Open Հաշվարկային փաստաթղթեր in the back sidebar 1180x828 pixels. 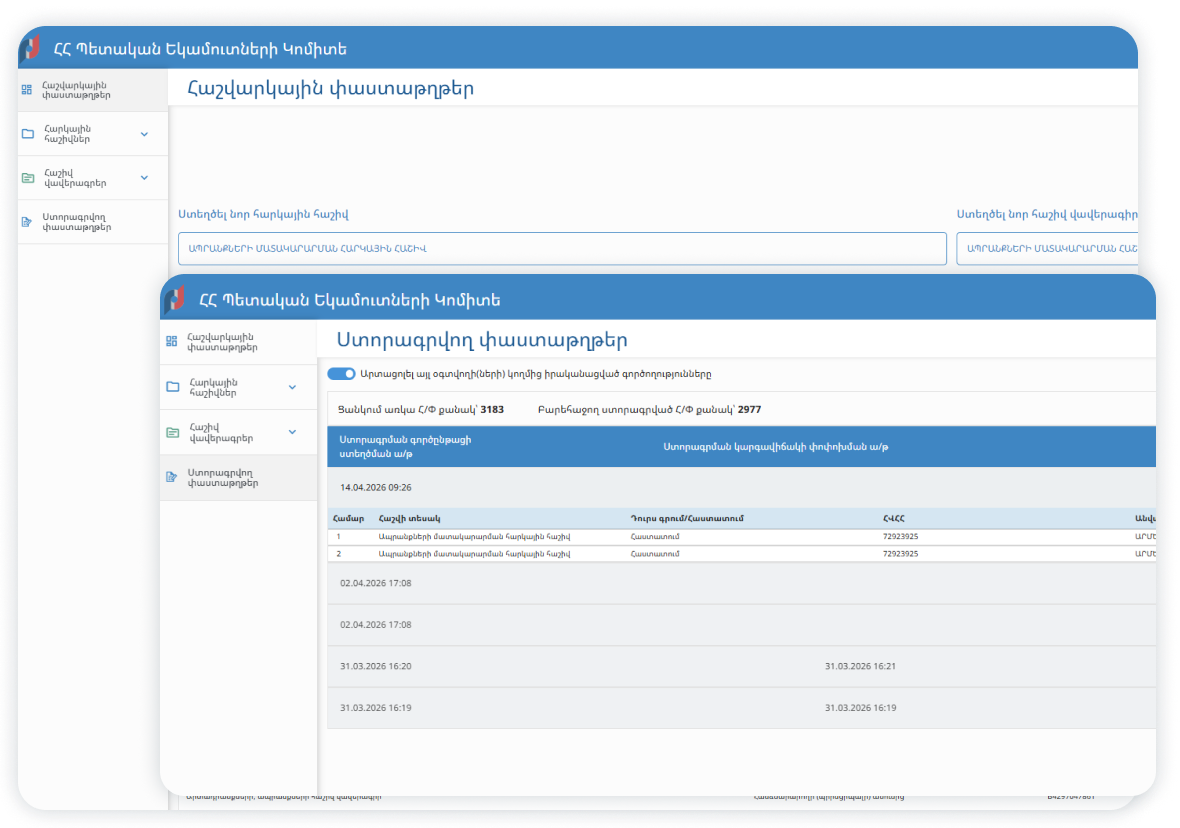(76, 90)
